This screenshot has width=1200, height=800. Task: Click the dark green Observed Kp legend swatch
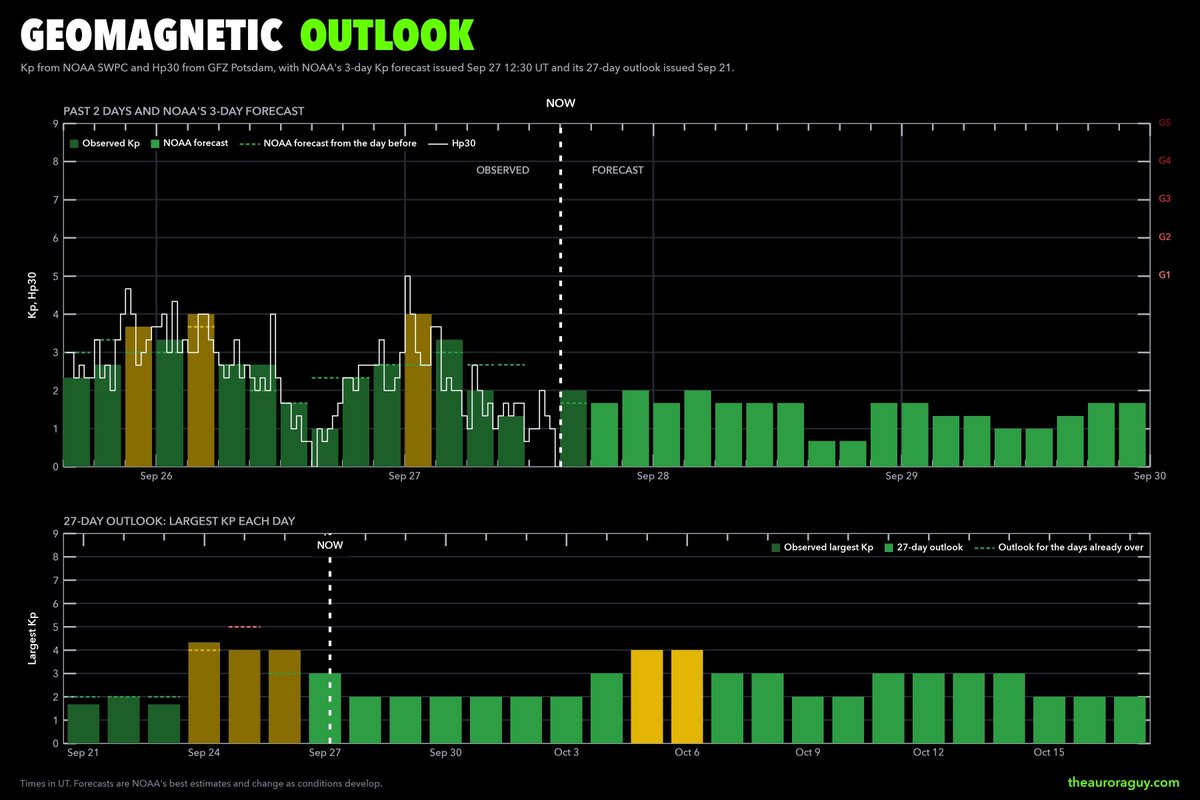click(75, 144)
